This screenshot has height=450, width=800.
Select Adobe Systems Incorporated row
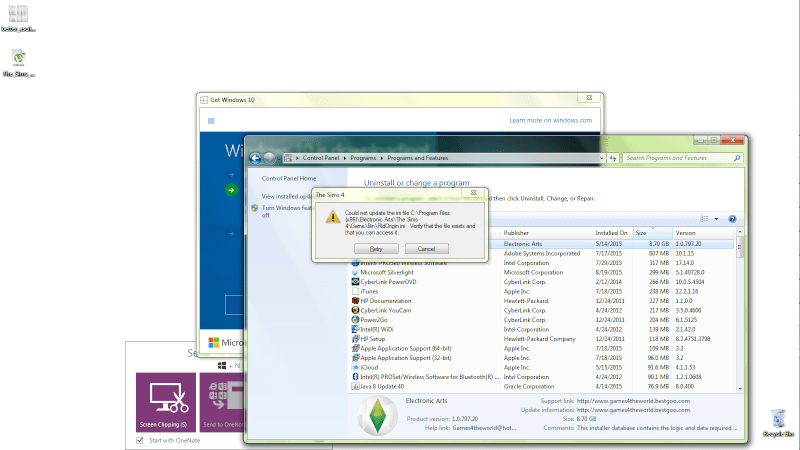[542, 254]
